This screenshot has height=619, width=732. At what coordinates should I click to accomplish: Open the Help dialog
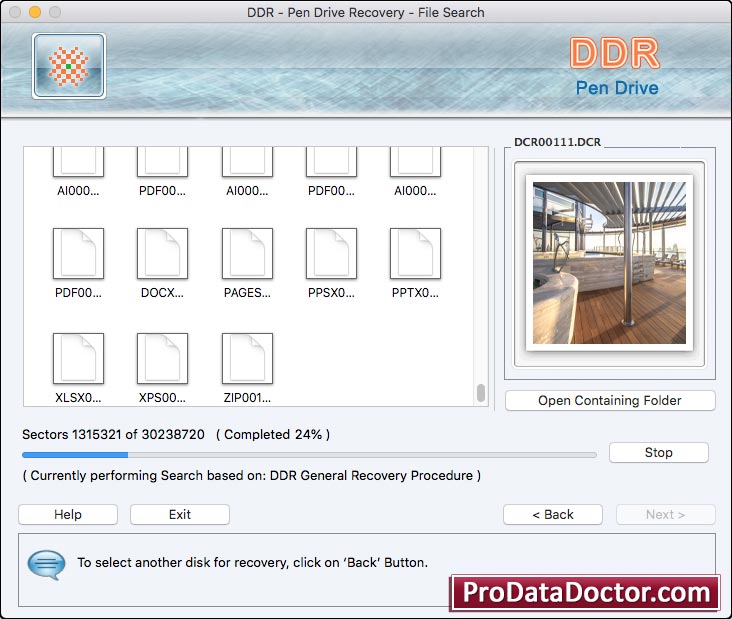tap(68, 514)
